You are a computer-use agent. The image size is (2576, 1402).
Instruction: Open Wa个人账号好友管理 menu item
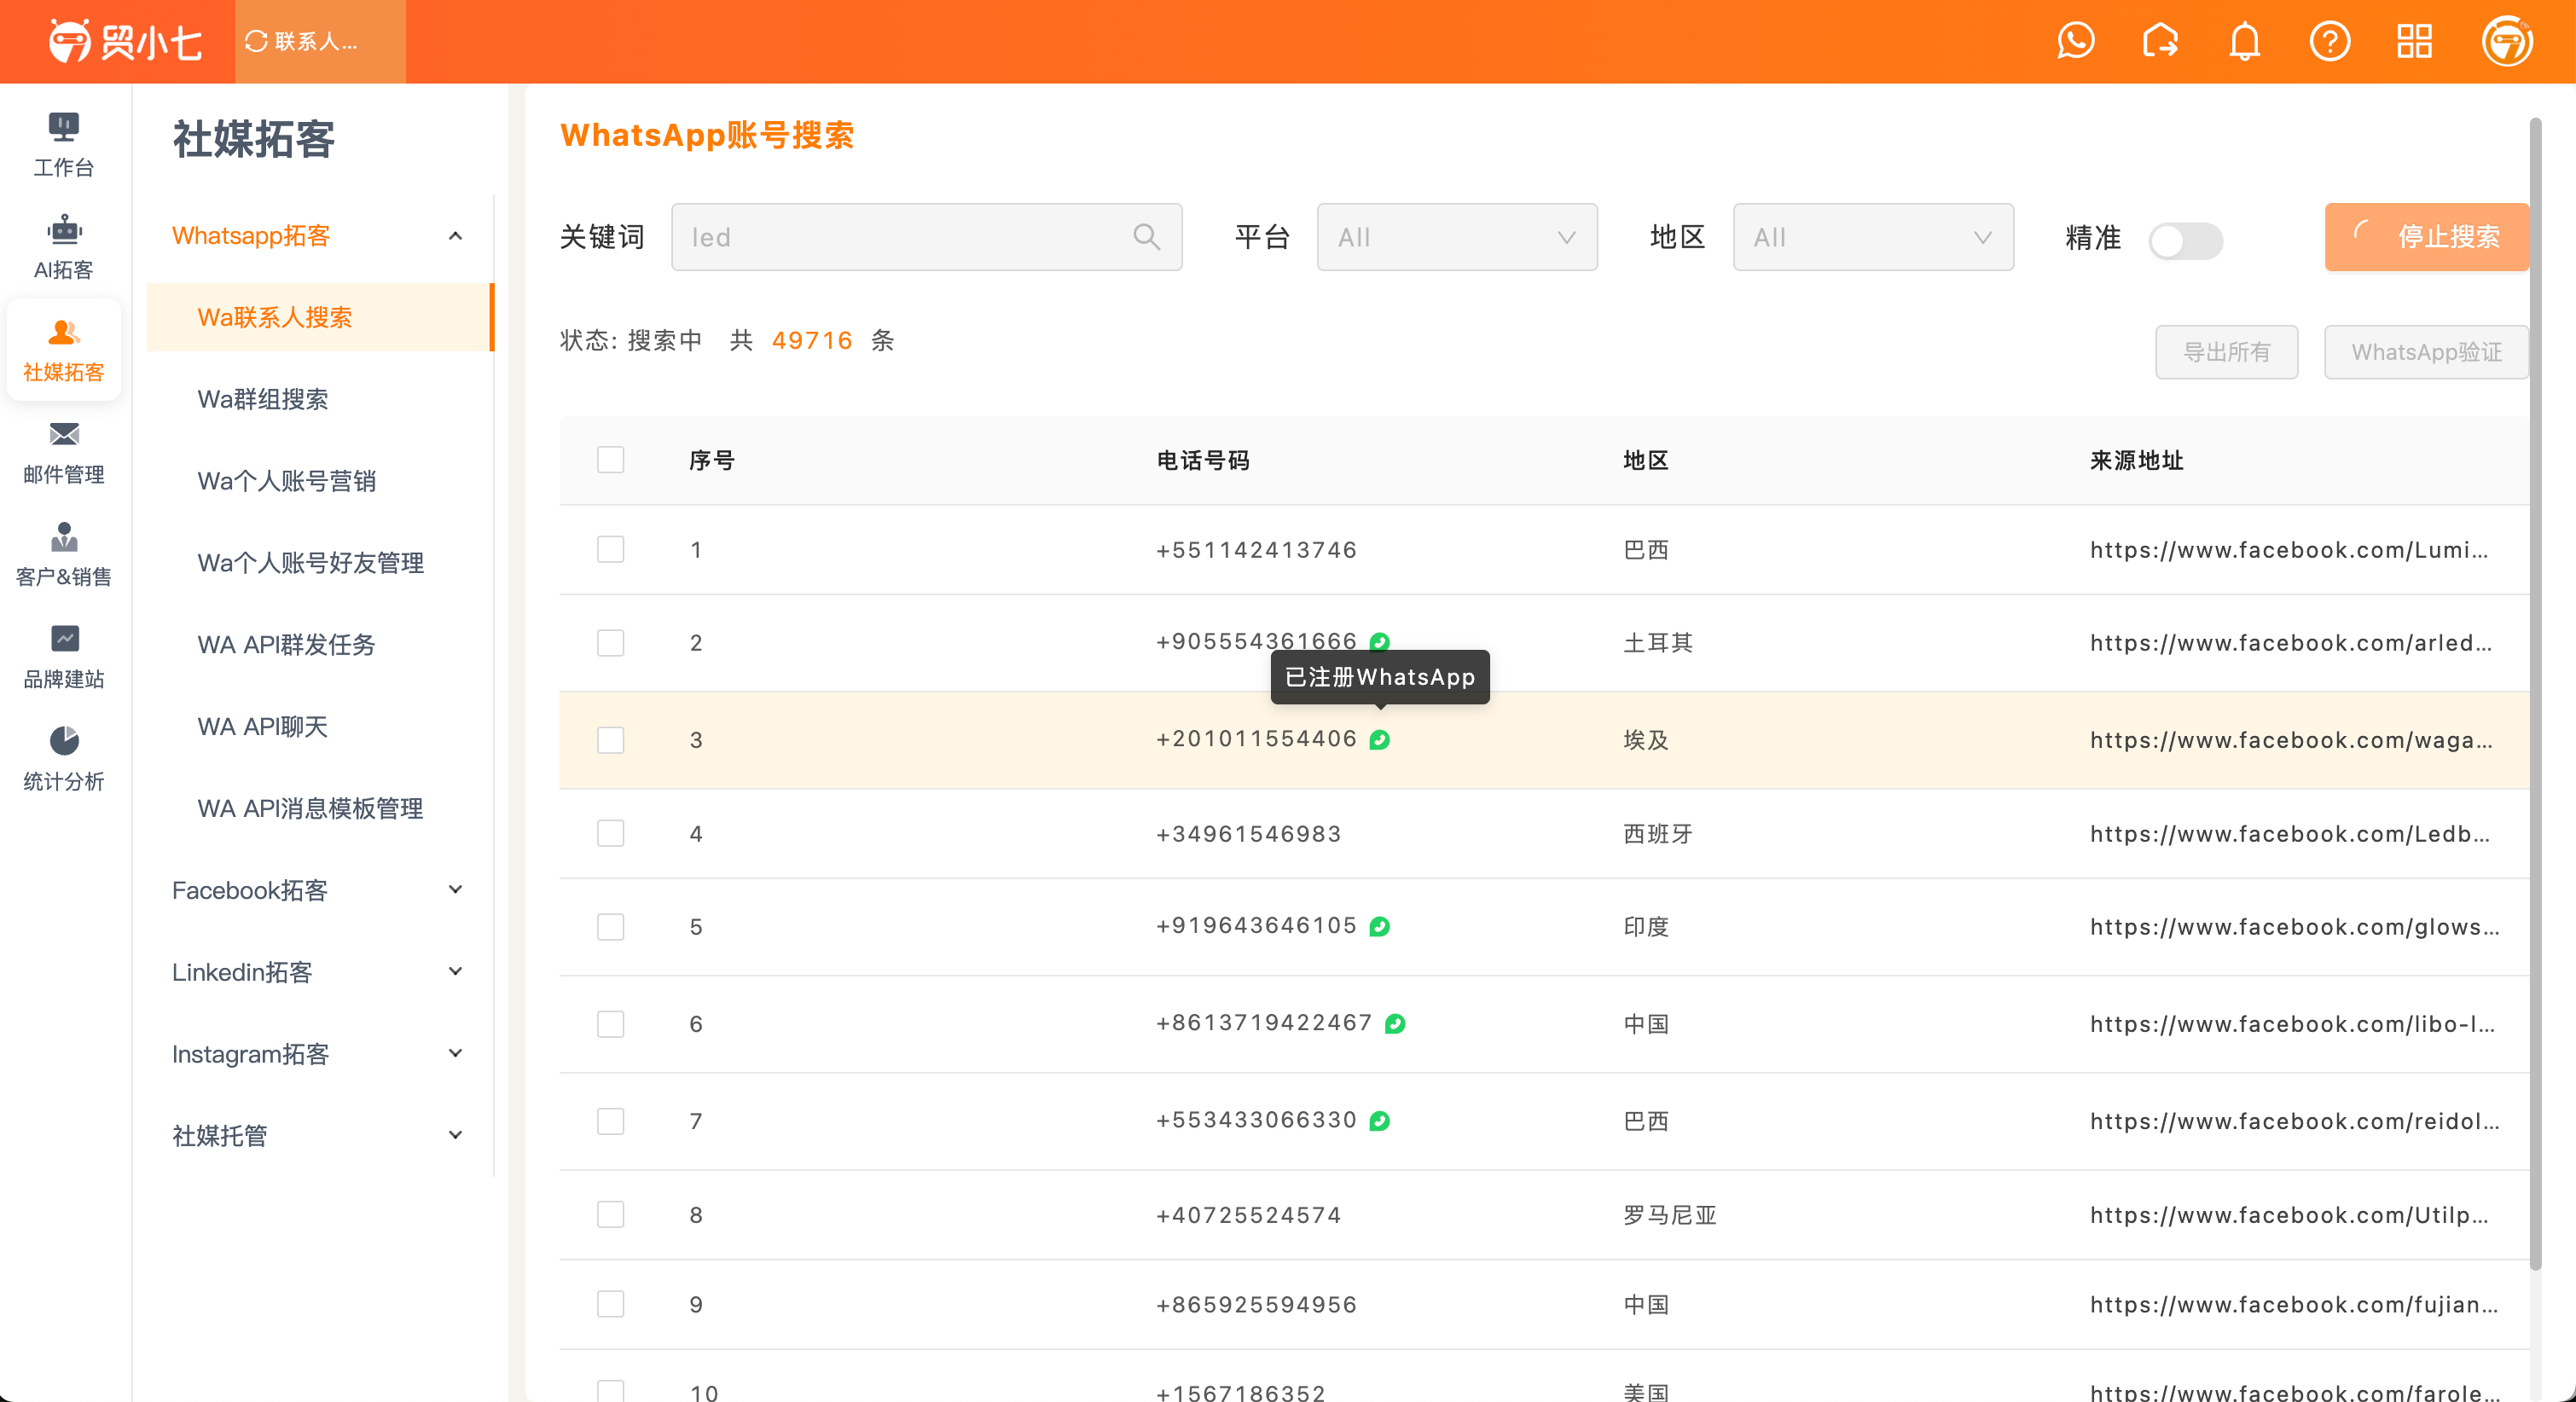[319, 563]
